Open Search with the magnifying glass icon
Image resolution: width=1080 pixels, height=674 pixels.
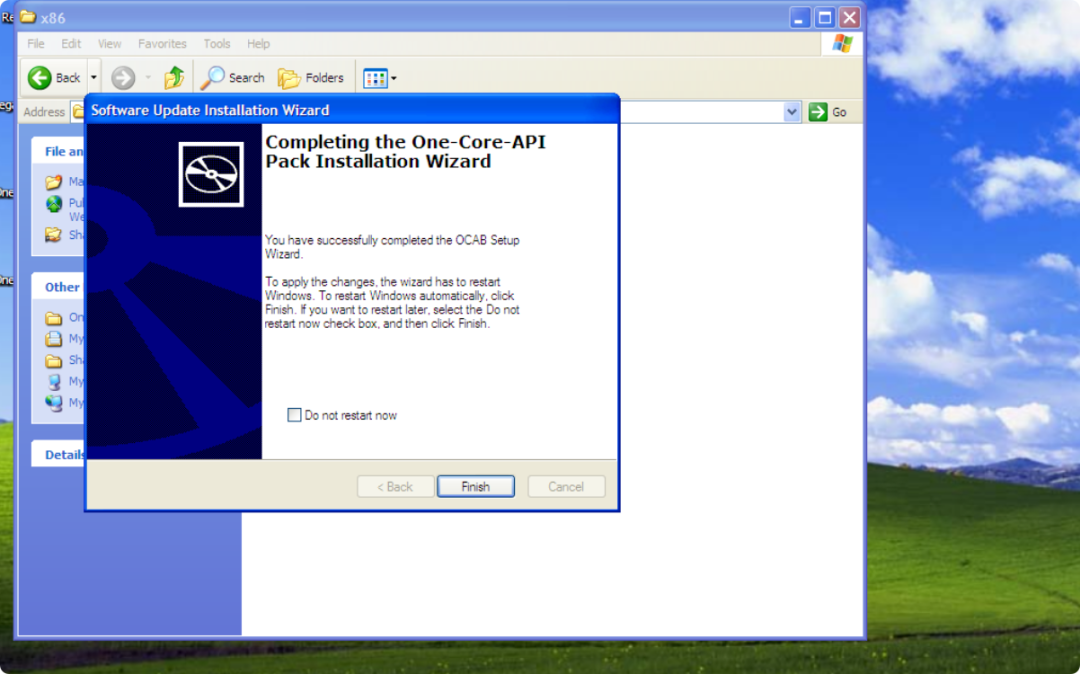point(213,78)
